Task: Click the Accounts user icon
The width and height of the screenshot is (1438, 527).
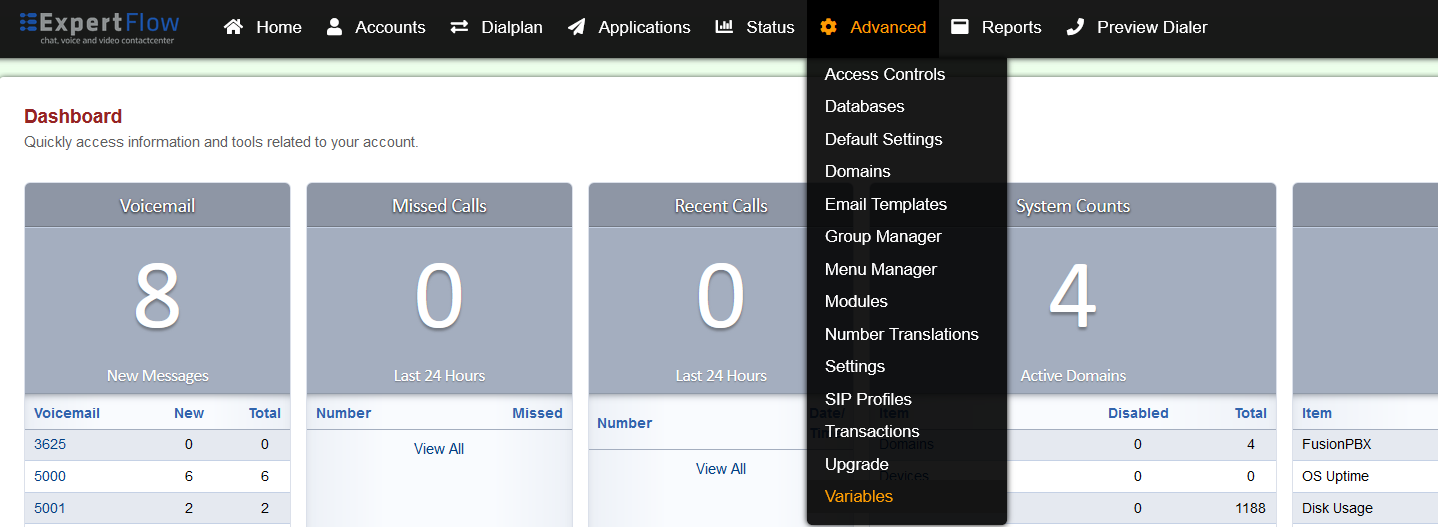Action: [x=334, y=27]
